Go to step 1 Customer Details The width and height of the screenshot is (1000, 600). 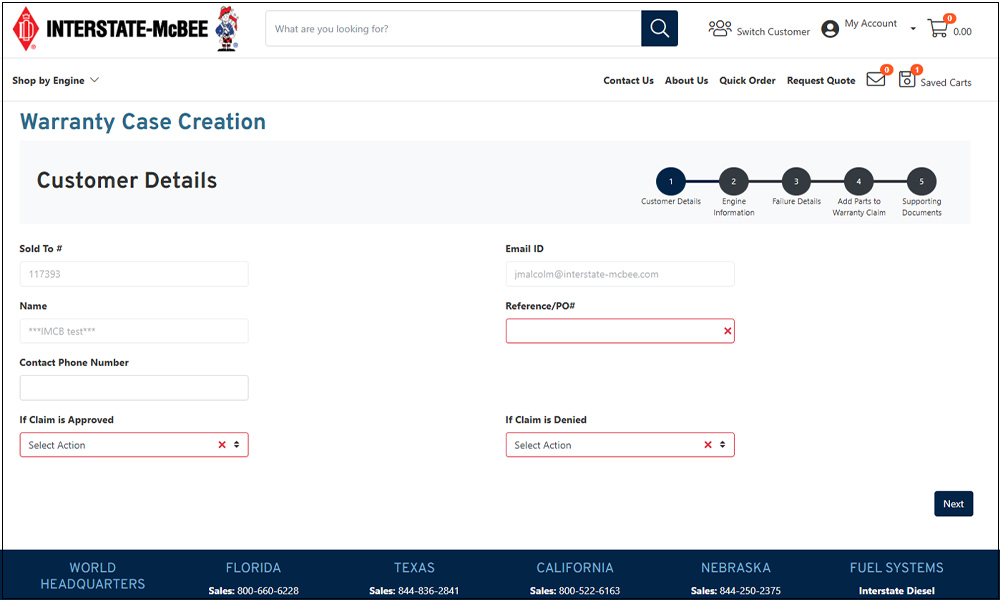tap(671, 182)
